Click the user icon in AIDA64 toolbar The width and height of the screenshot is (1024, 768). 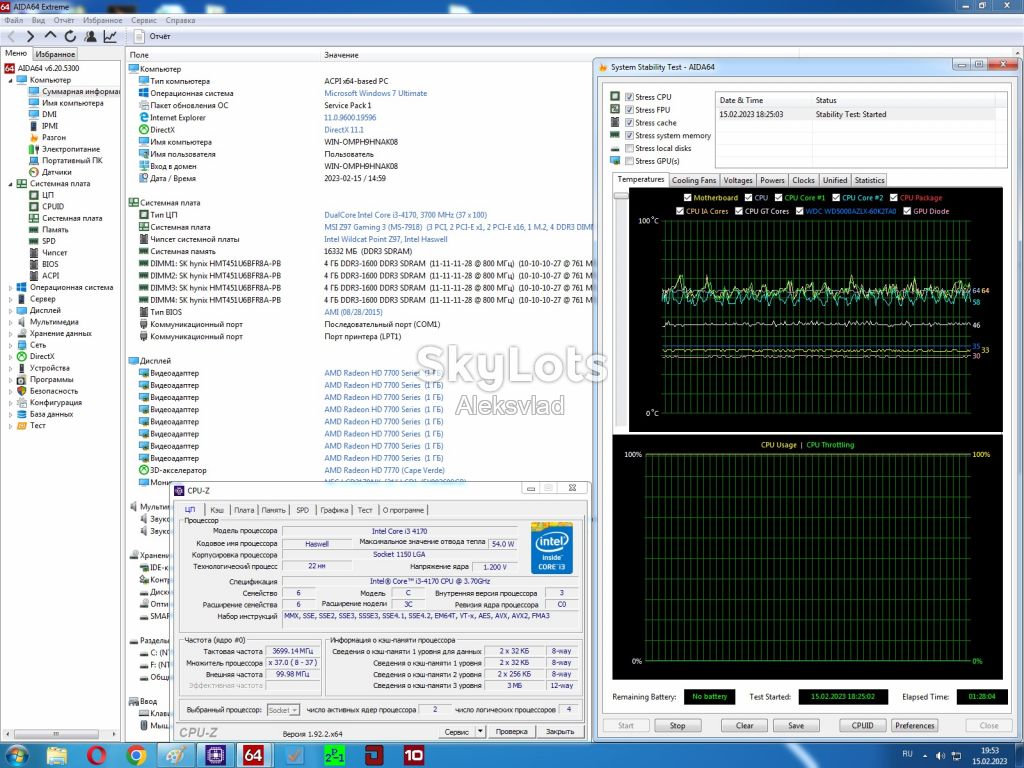(x=90, y=37)
